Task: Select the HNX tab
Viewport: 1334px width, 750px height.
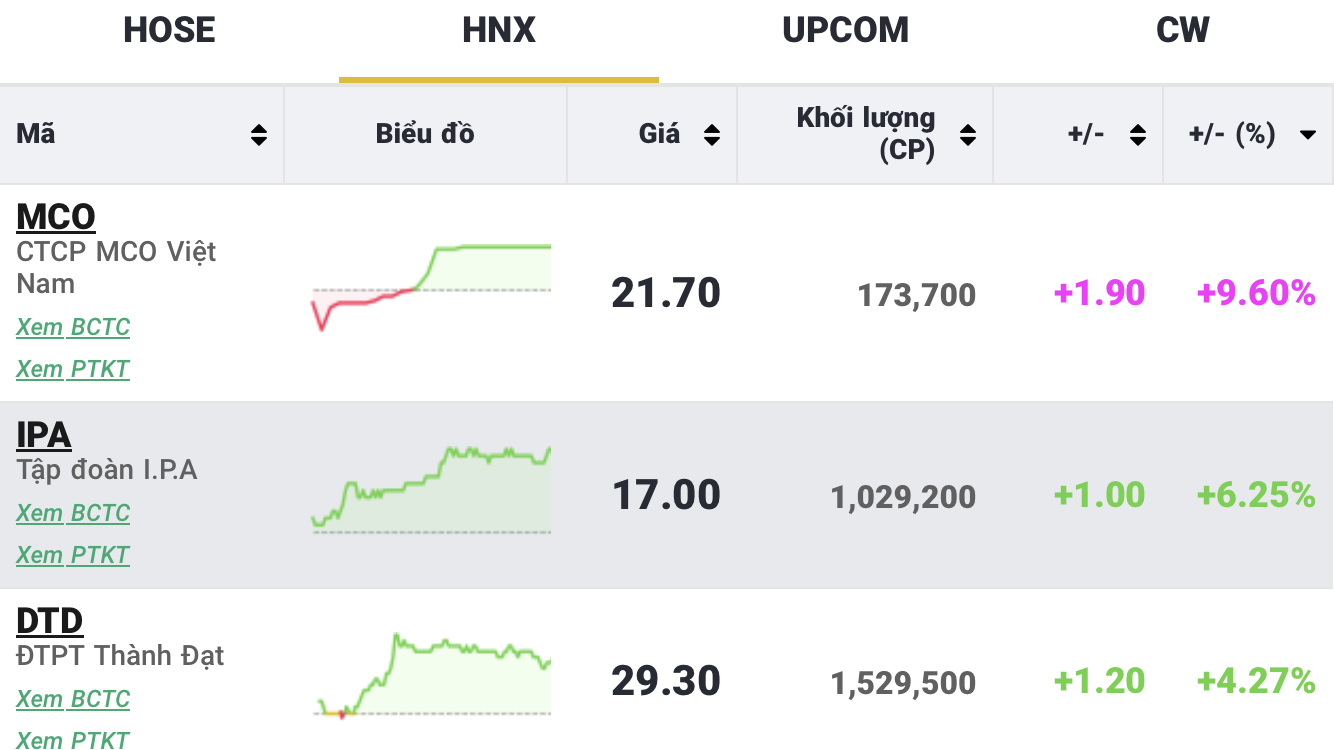Action: (499, 30)
